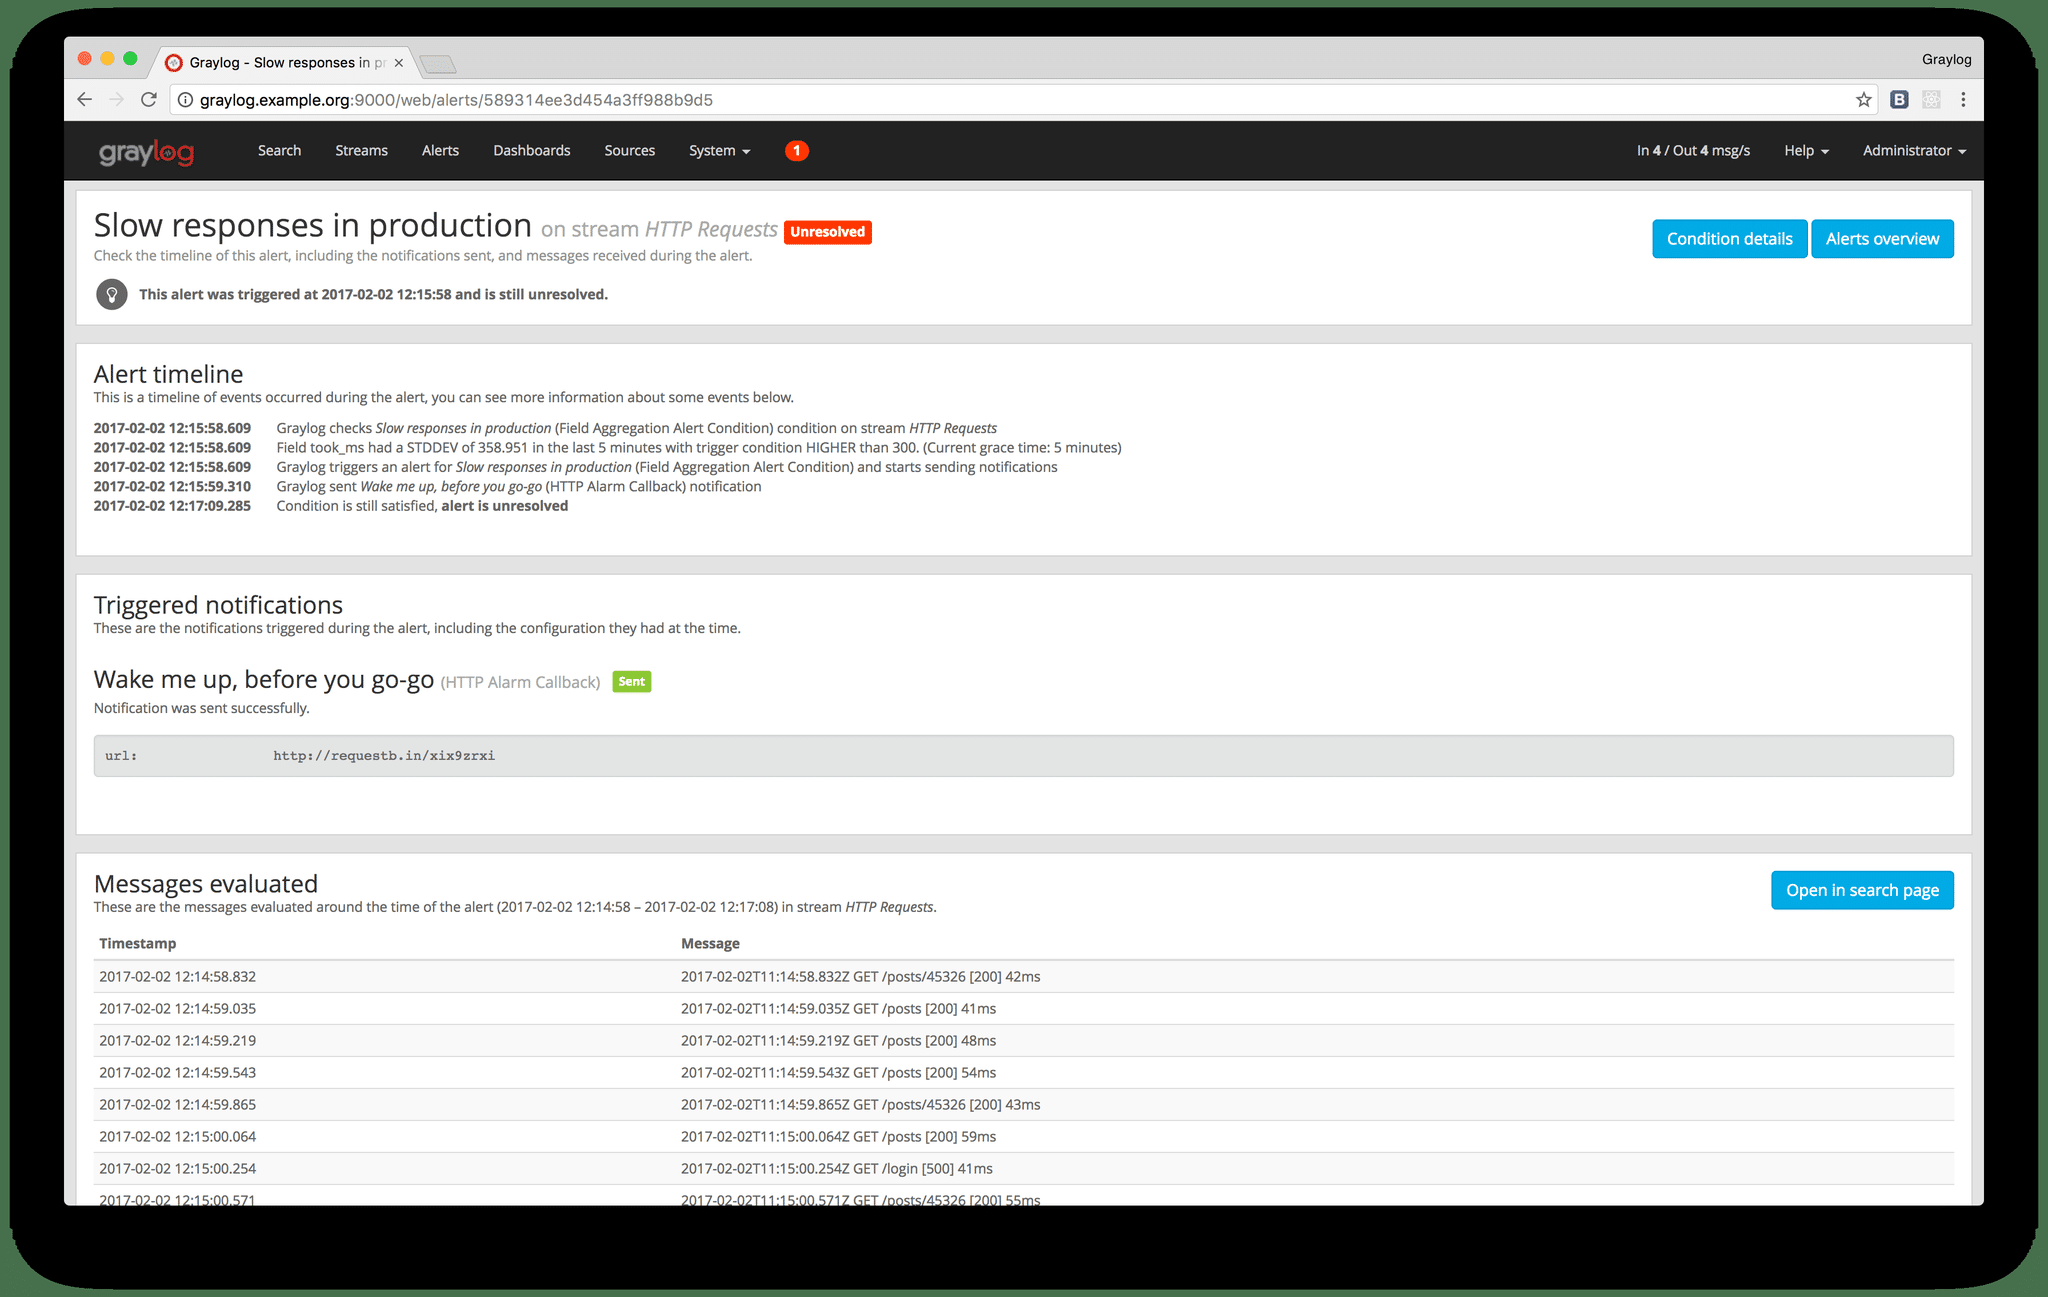Click the red notification badge showing 1

coord(796,150)
